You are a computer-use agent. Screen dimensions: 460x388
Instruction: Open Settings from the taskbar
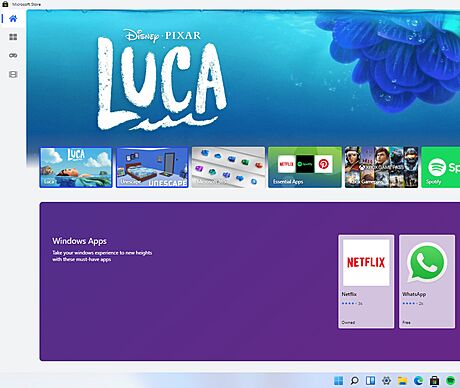point(386,380)
